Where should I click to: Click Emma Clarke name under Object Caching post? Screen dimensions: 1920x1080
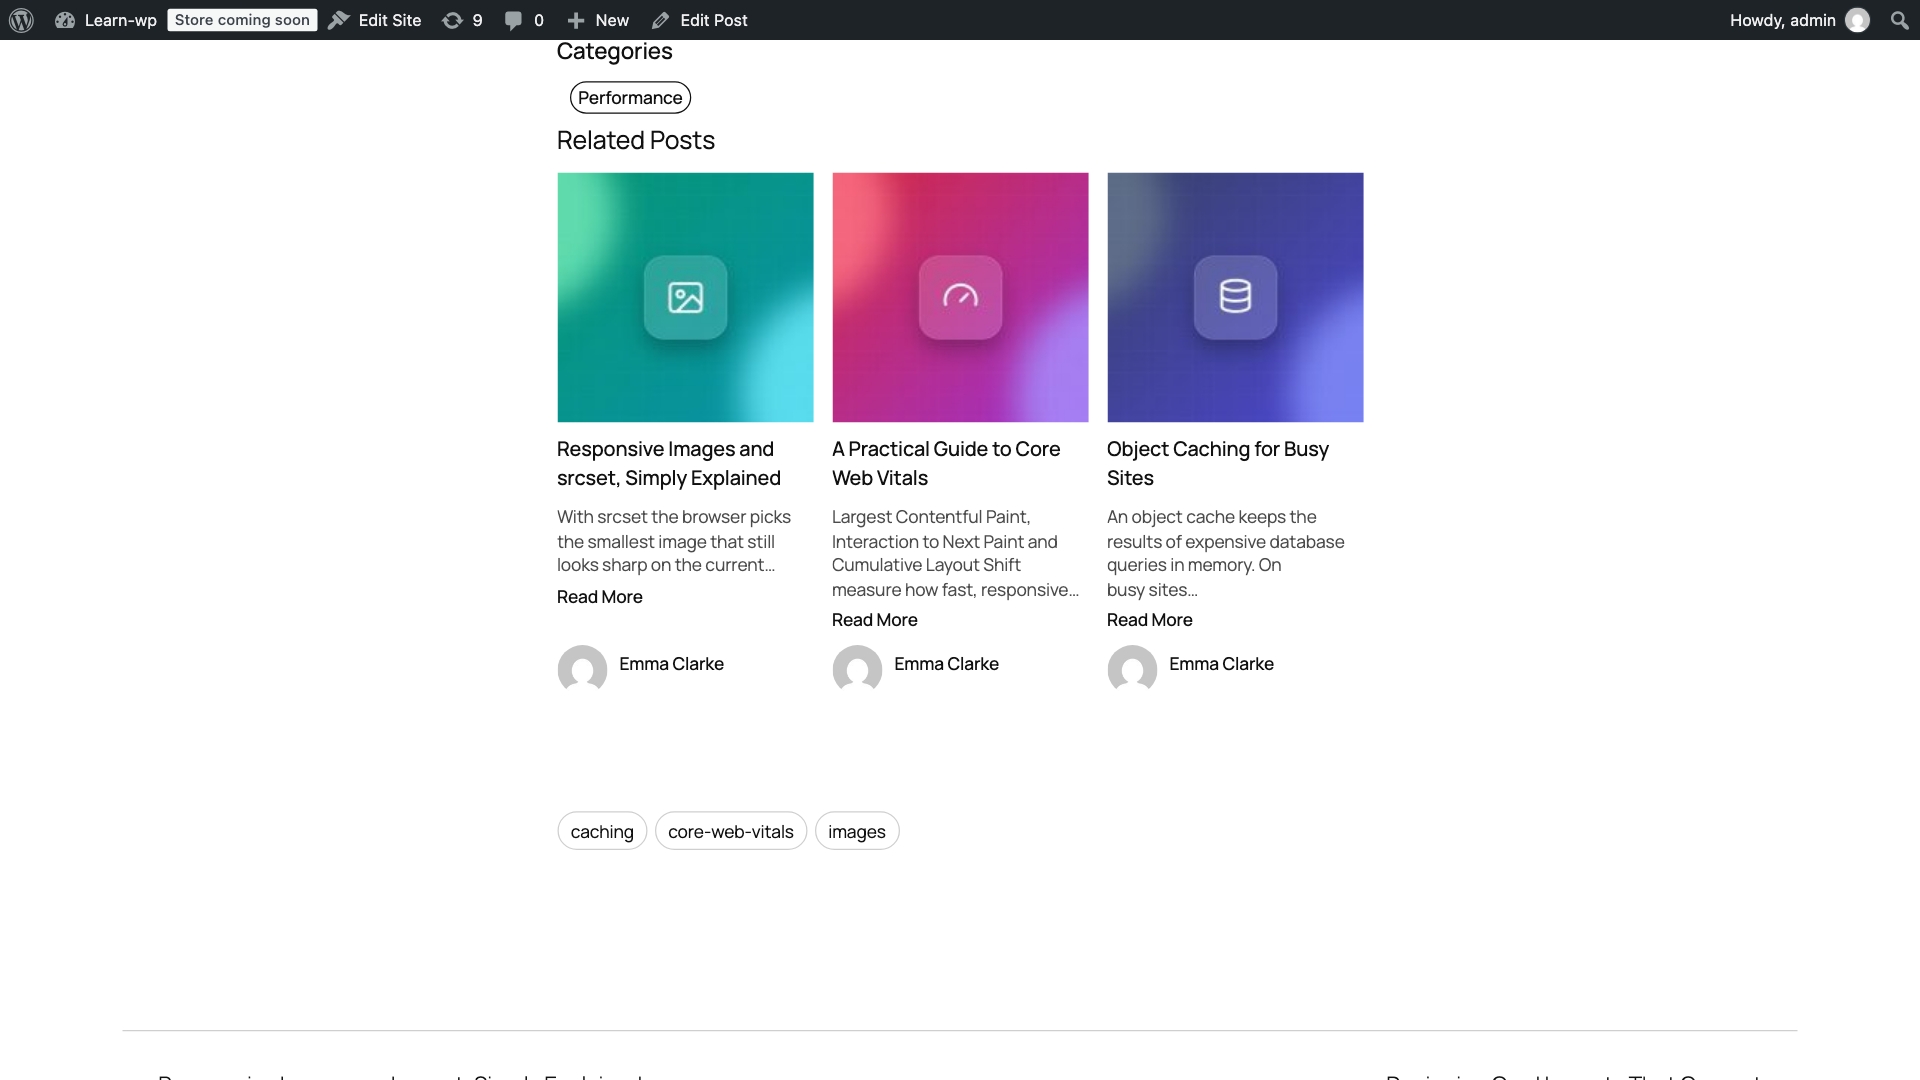1221,663
